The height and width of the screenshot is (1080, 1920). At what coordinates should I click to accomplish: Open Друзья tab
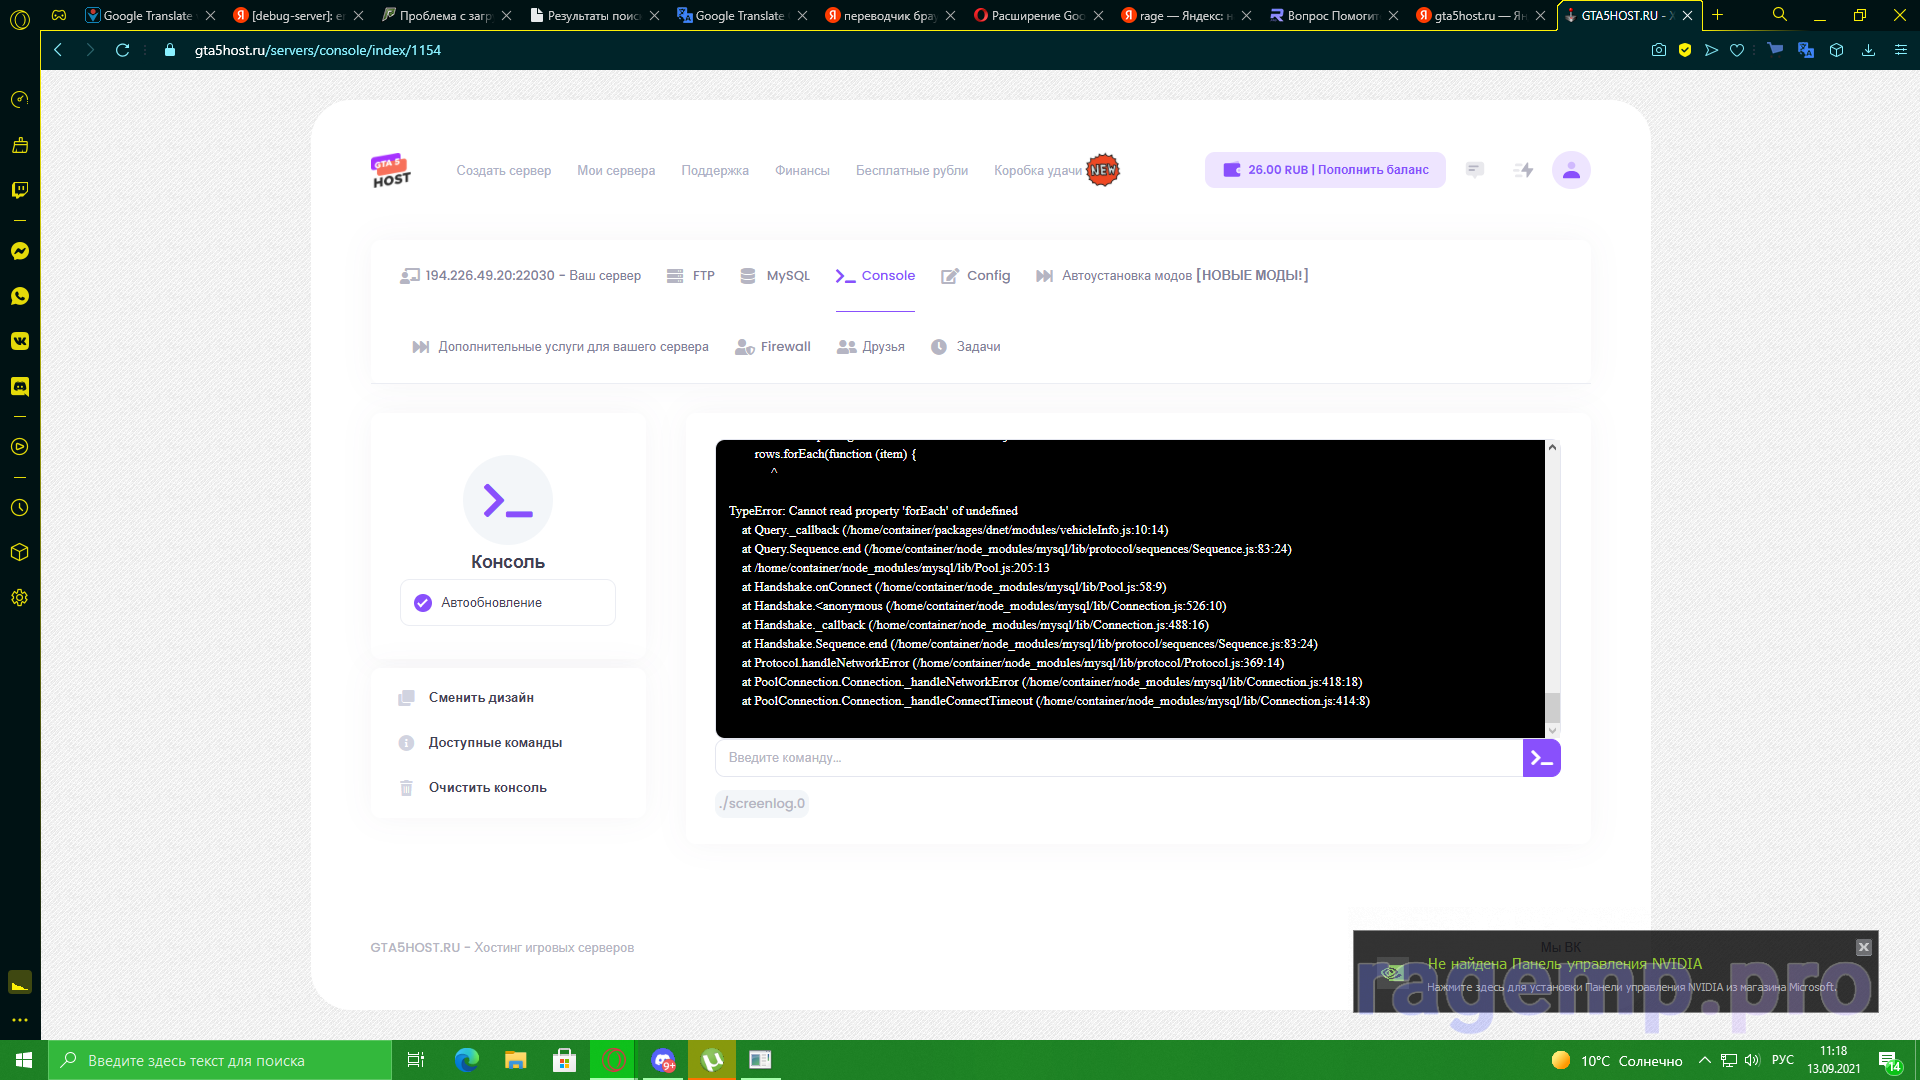tap(871, 347)
